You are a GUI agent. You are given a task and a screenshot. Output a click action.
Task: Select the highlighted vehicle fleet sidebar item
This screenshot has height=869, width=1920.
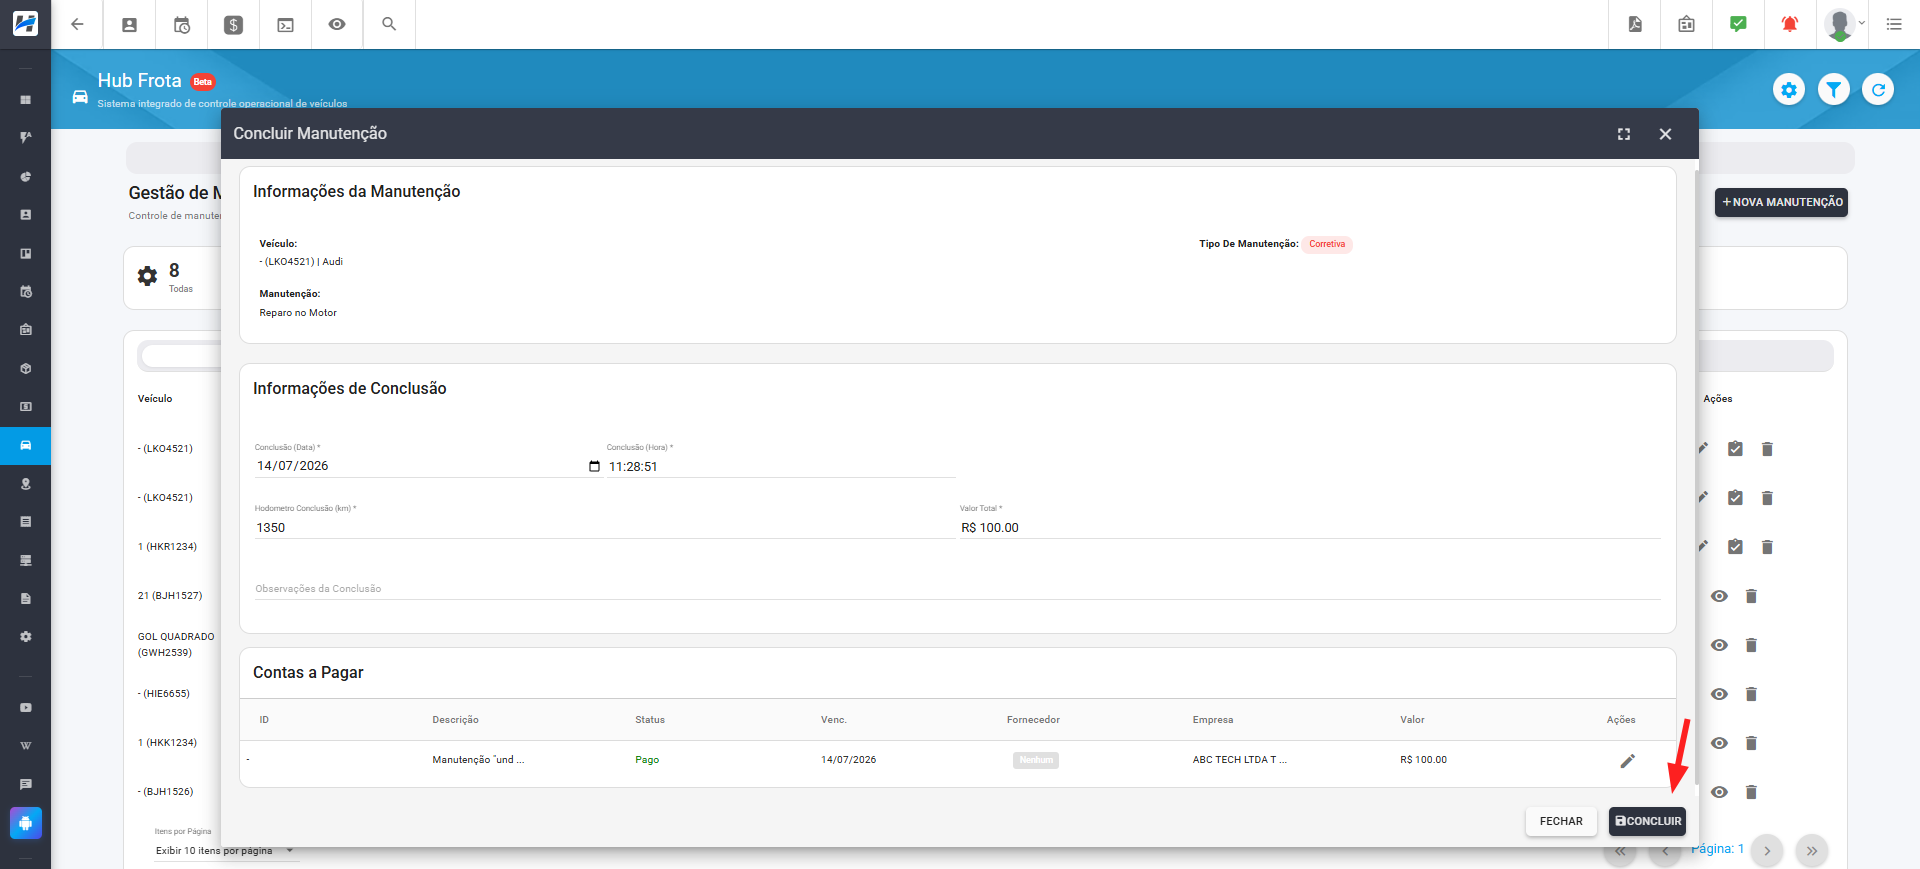point(25,445)
